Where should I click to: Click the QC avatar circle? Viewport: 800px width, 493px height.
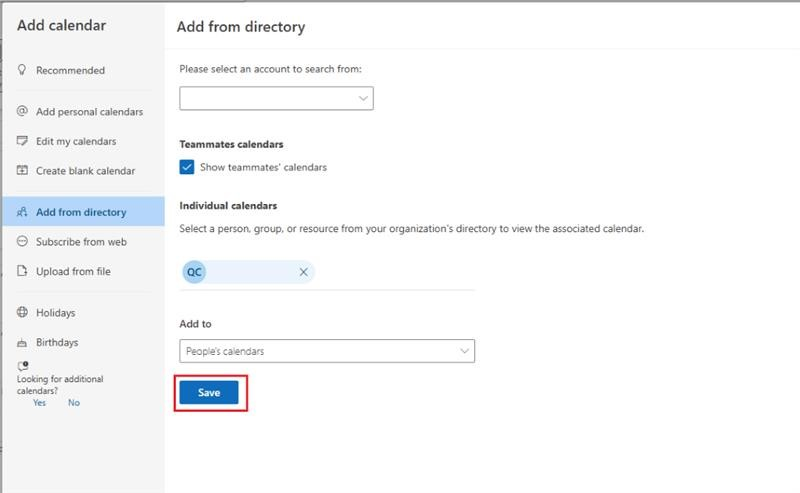[x=194, y=272]
